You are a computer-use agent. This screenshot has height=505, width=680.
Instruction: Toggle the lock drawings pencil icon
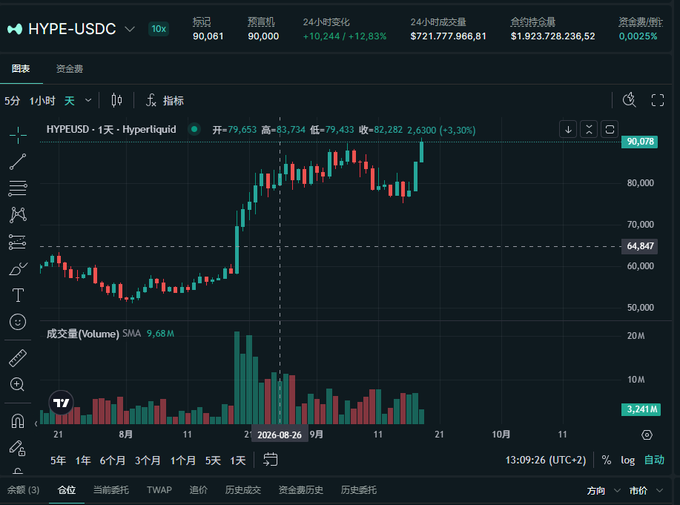(x=18, y=448)
